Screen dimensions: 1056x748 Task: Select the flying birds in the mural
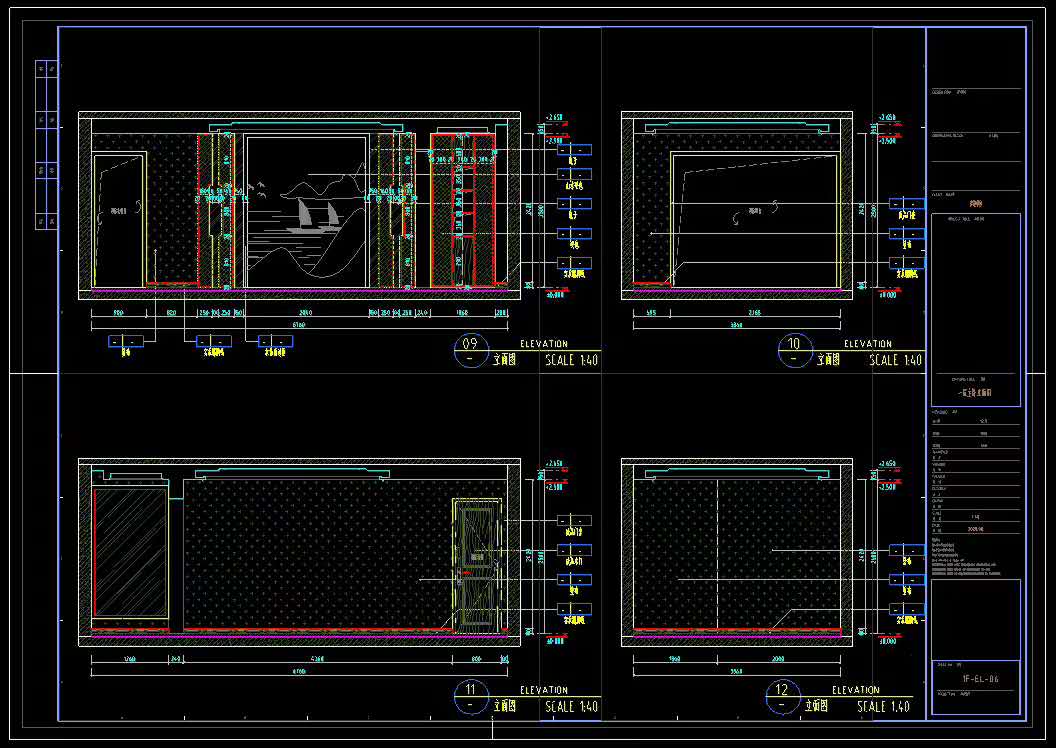(261, 185)
